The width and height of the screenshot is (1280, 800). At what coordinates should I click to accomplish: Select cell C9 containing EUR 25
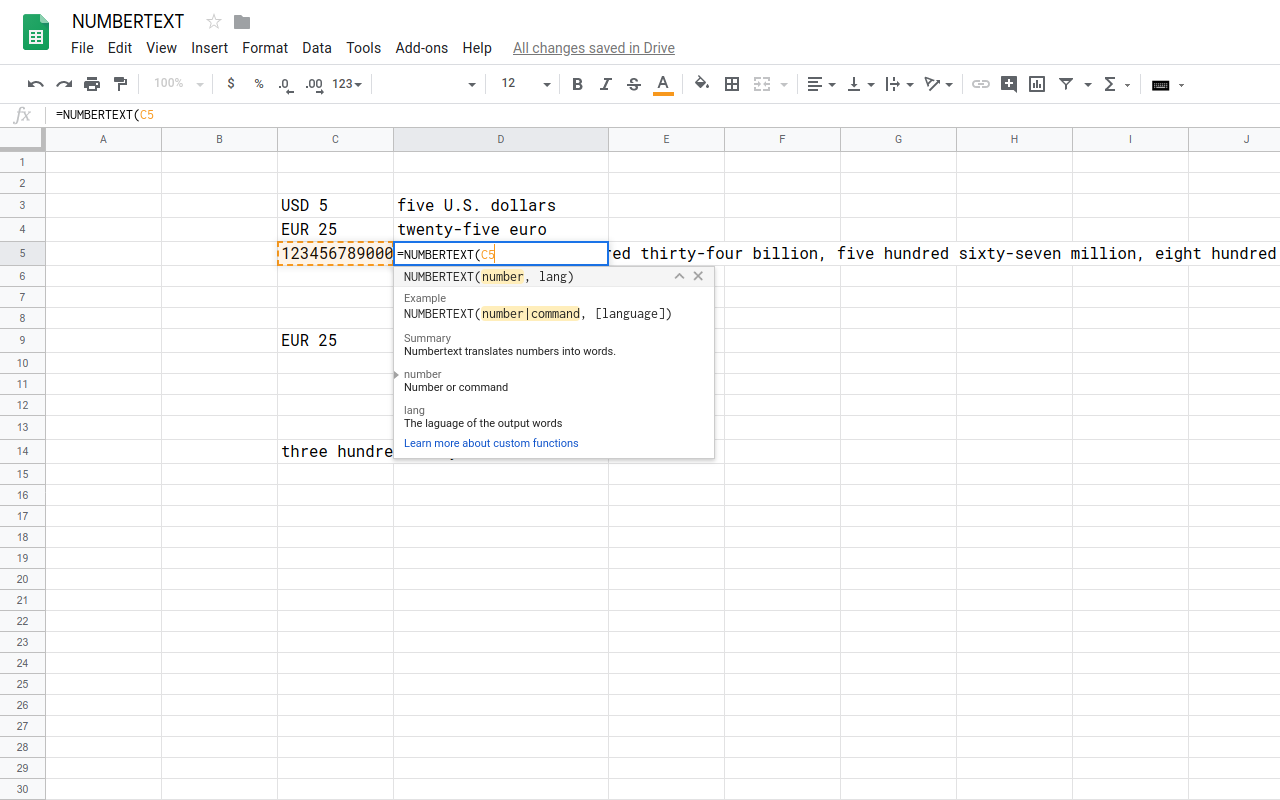335,340
